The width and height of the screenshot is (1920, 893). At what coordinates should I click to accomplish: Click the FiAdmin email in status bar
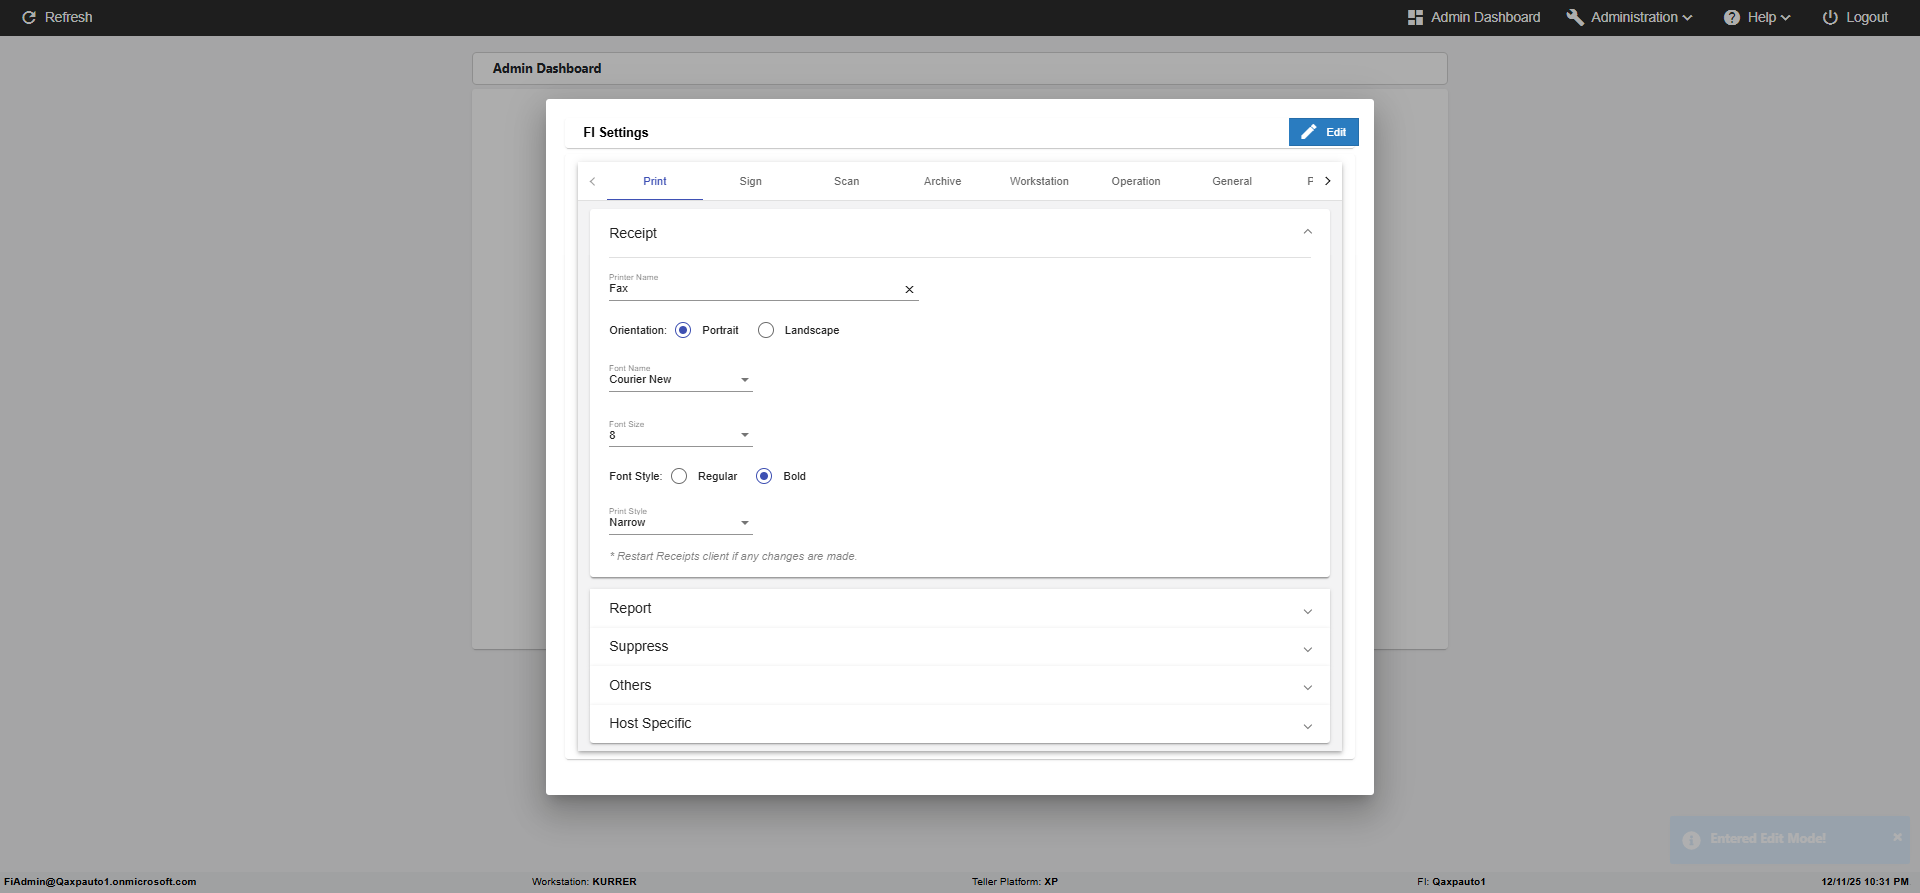100,882
